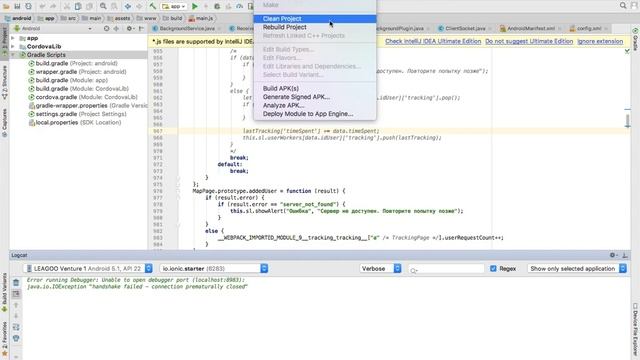Choose Build APK(s) from menu
This screenshot has width=640, height=360.
(x=315, y=88)
